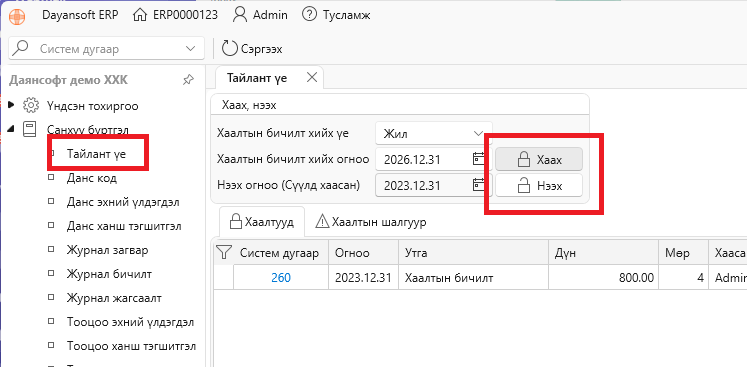
Task: Open Данс ханш тэгшитгэл tree item
Action: coord(124,226)
